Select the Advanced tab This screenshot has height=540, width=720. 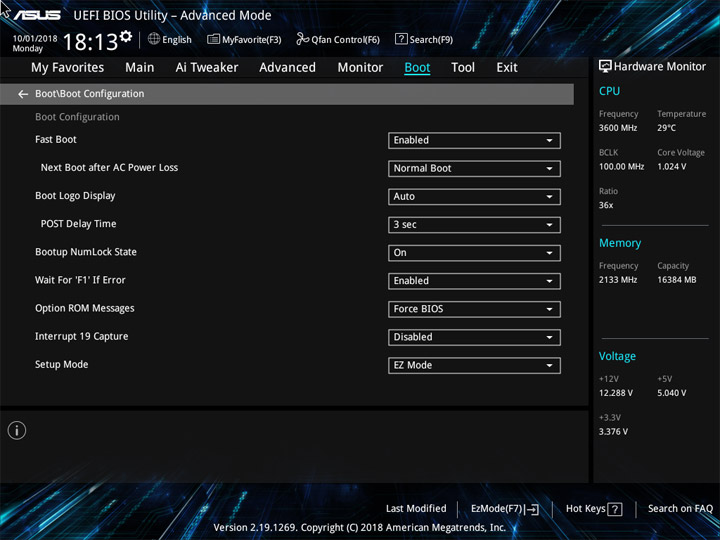pos(287,68)
